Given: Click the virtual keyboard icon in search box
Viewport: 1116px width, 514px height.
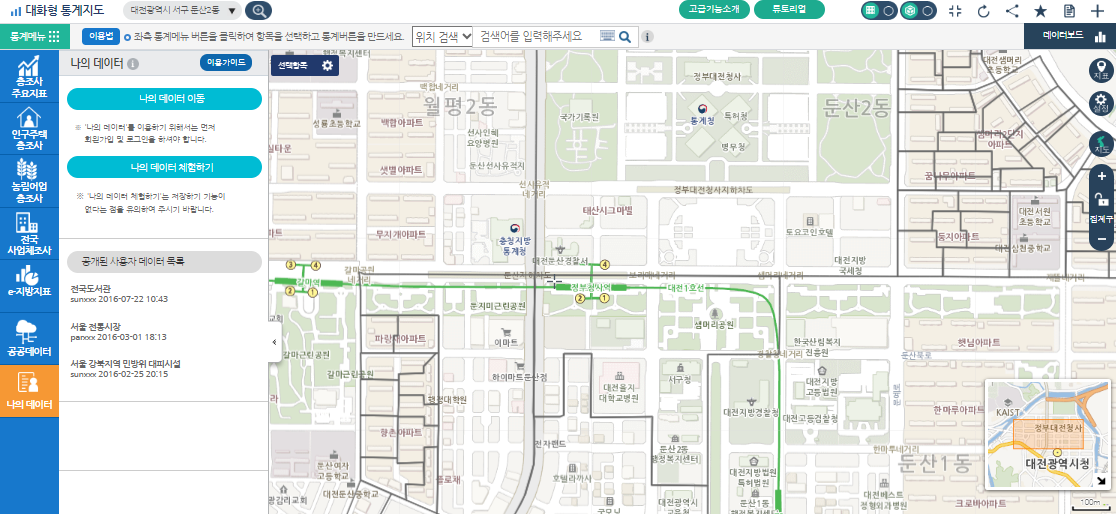Looking at the screenshot, I should click(607, 36).
